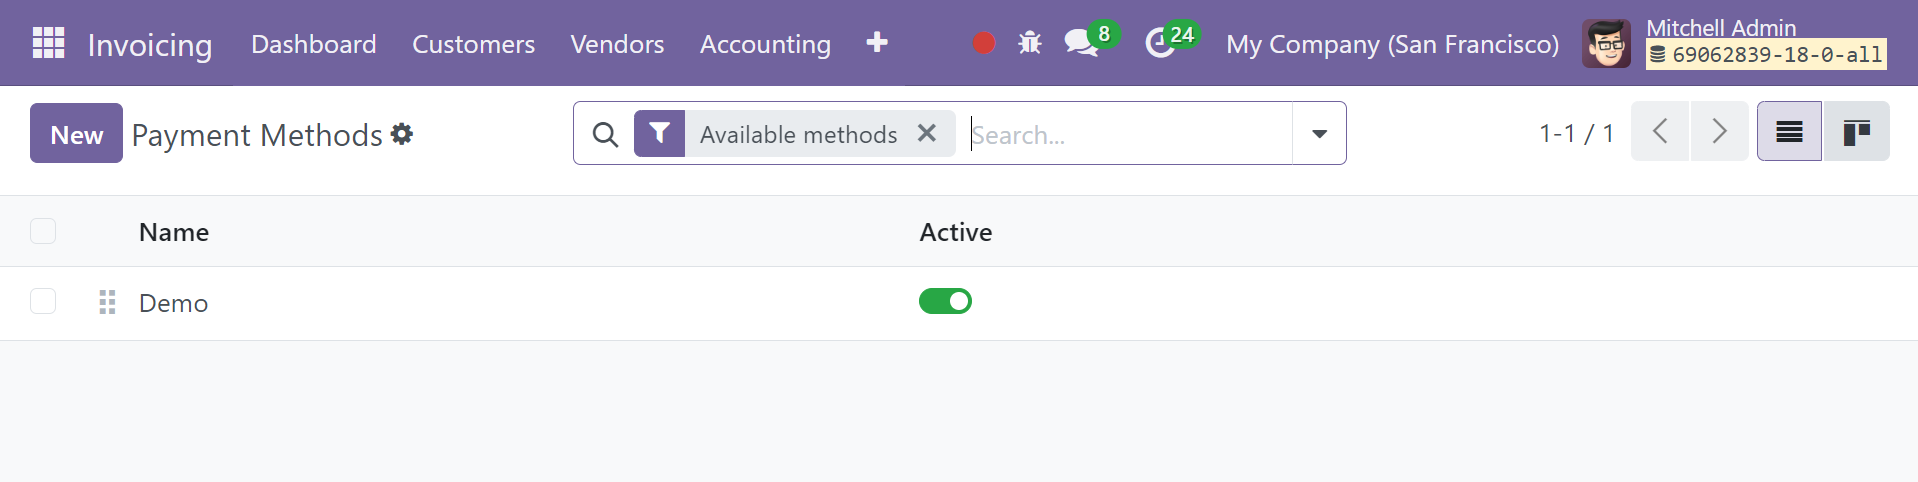Open the debug bug icon menu
The image size is (1918, 482).
point(1030,43)
